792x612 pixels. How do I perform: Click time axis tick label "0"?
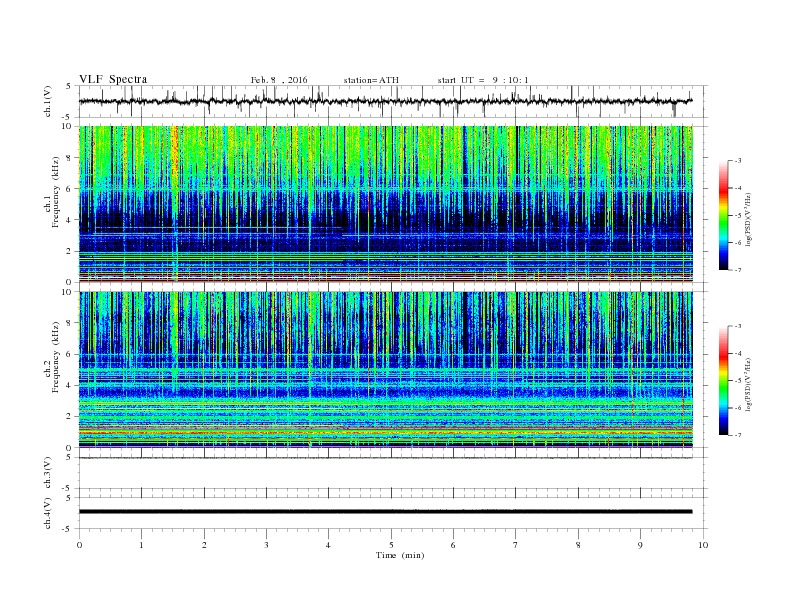79,545
